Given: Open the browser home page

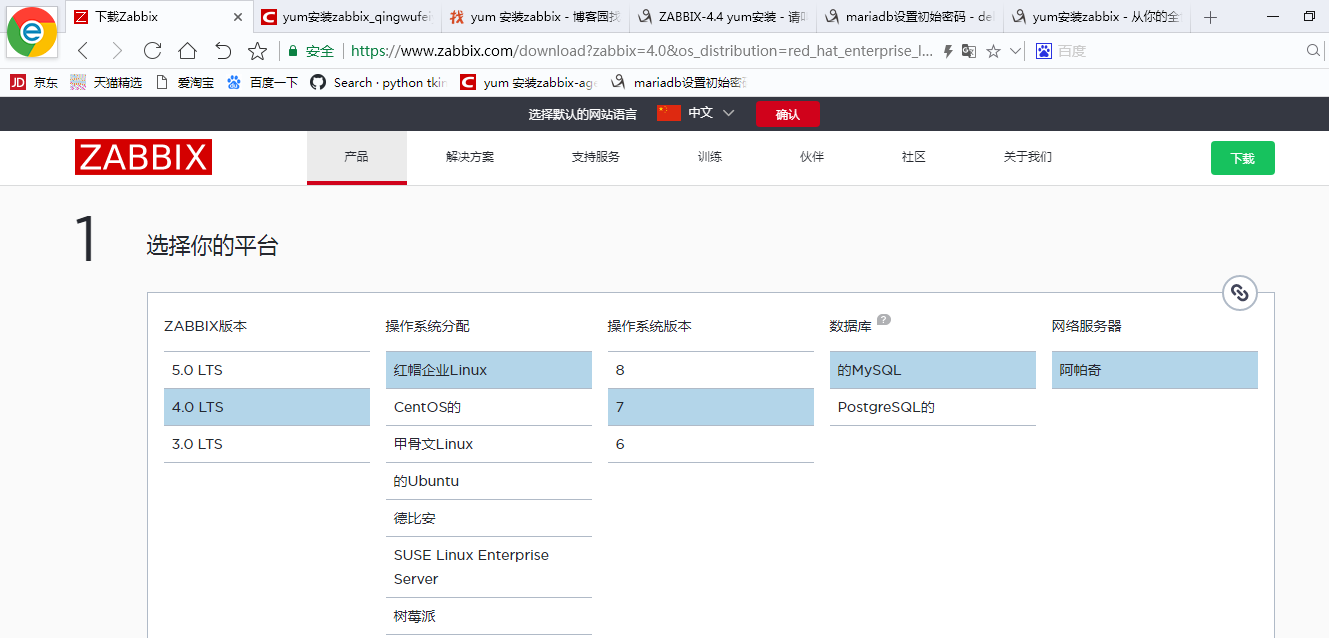Looking at the screenshot, I should [187, 51].
